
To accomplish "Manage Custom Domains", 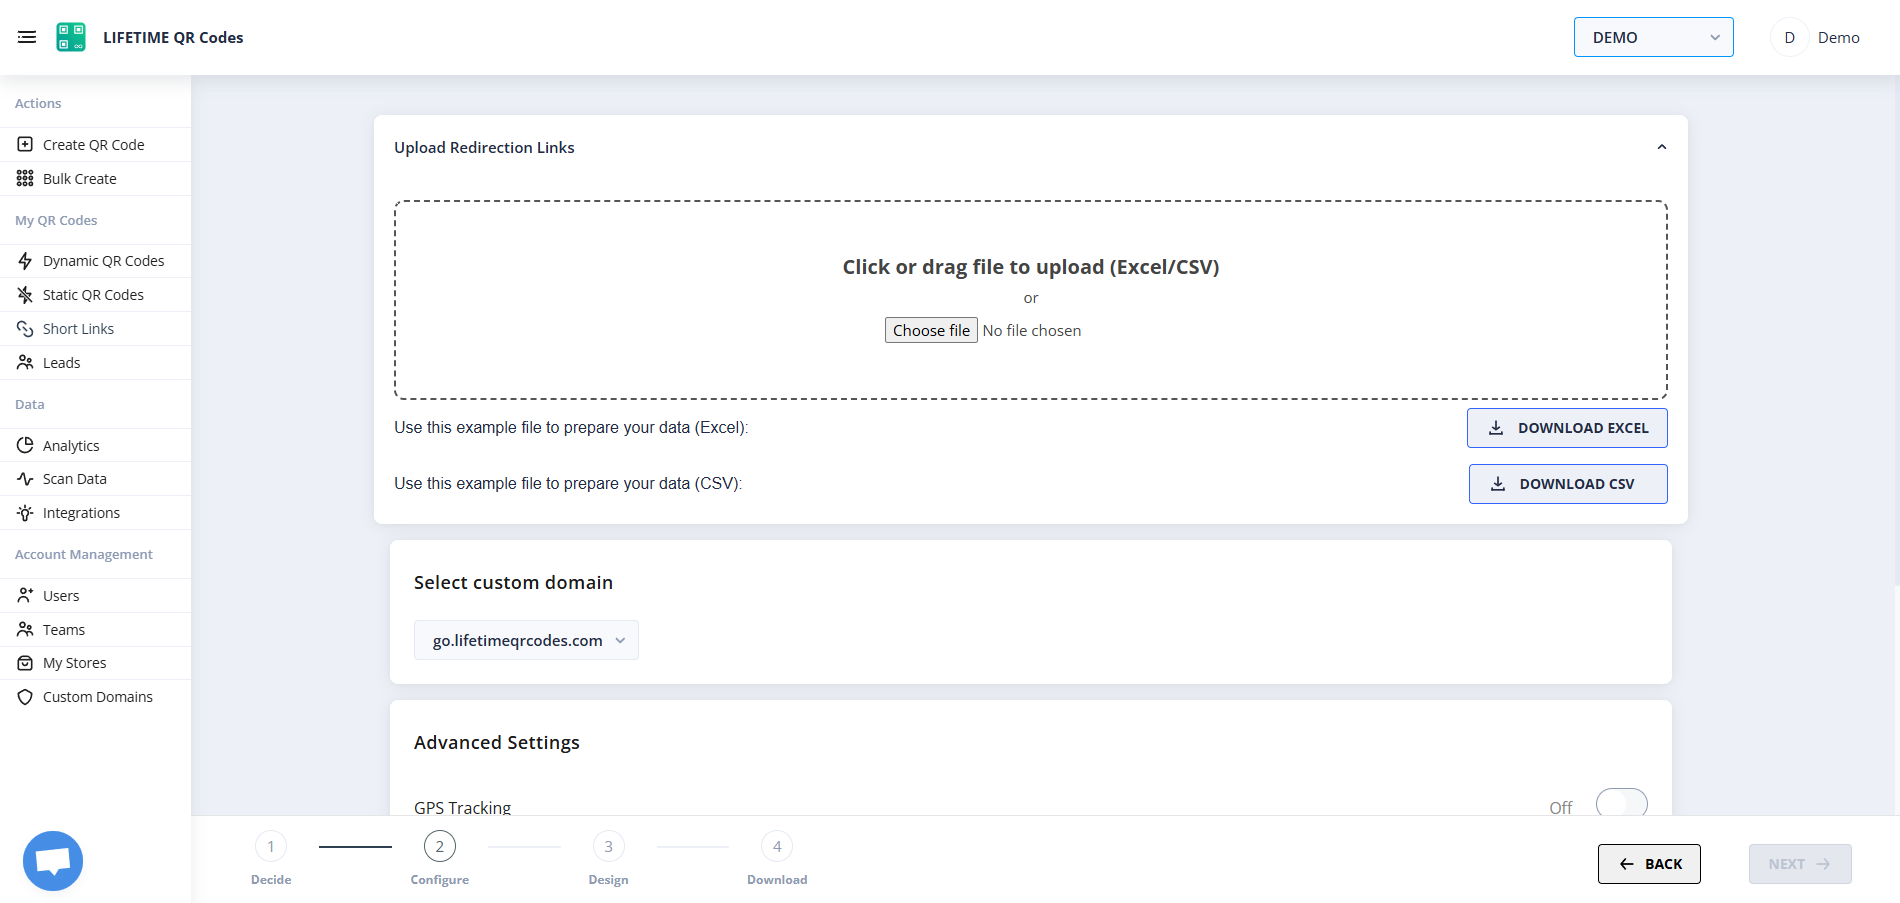I will (x=97, y=696).
